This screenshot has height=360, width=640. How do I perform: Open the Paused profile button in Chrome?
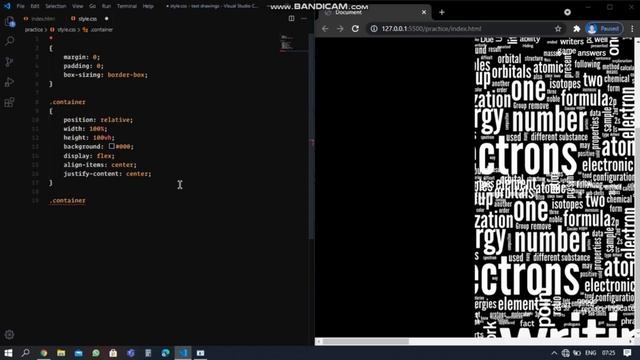pyautogui.click(x=604, y=29)
